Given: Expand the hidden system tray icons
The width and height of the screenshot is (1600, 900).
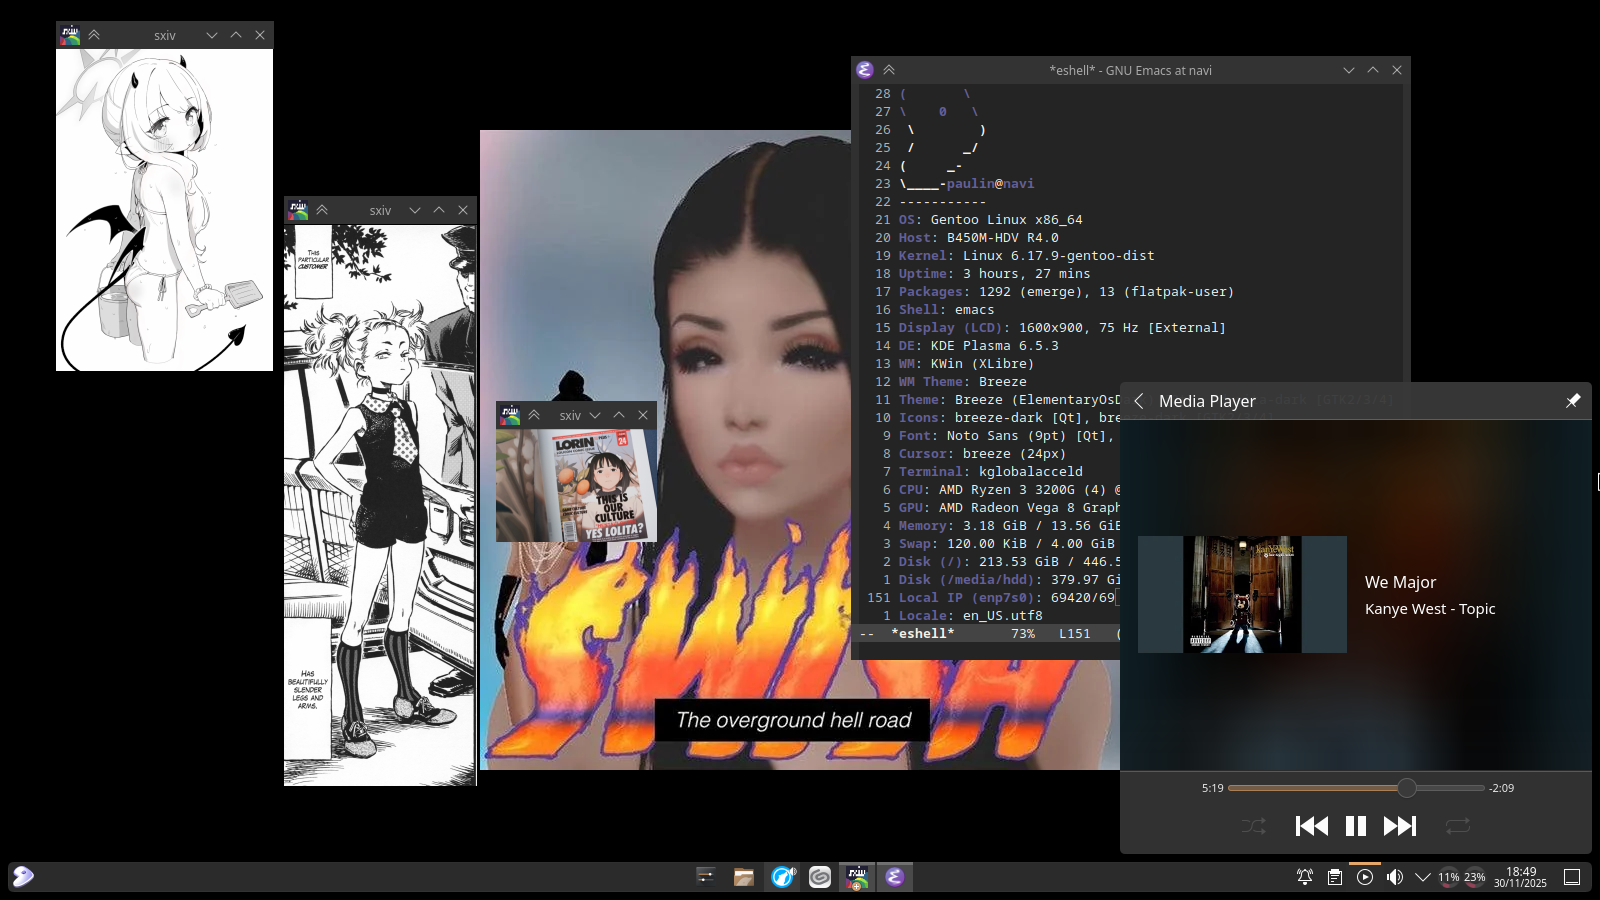Looking at the screenshot, I should click(1423, 877).
